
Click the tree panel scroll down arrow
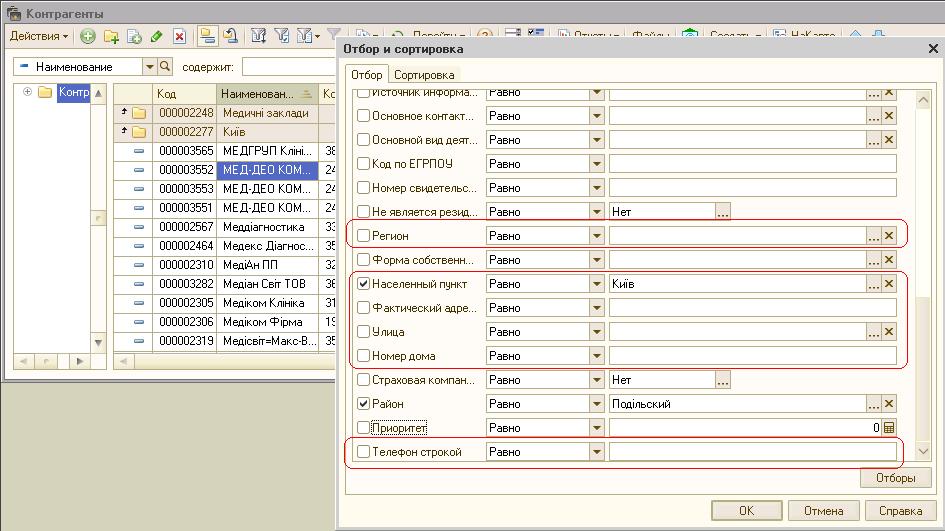click(98, 342)
